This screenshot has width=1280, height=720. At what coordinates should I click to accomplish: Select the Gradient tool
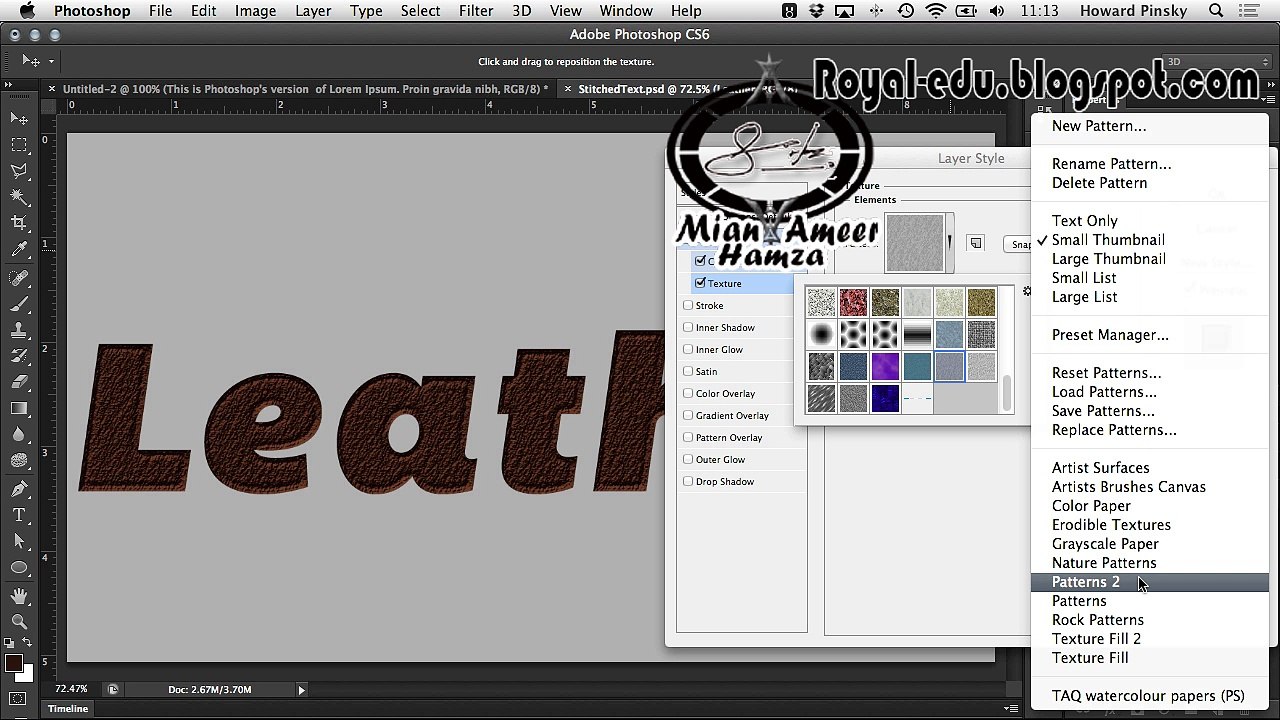click(x=19, y=408)
